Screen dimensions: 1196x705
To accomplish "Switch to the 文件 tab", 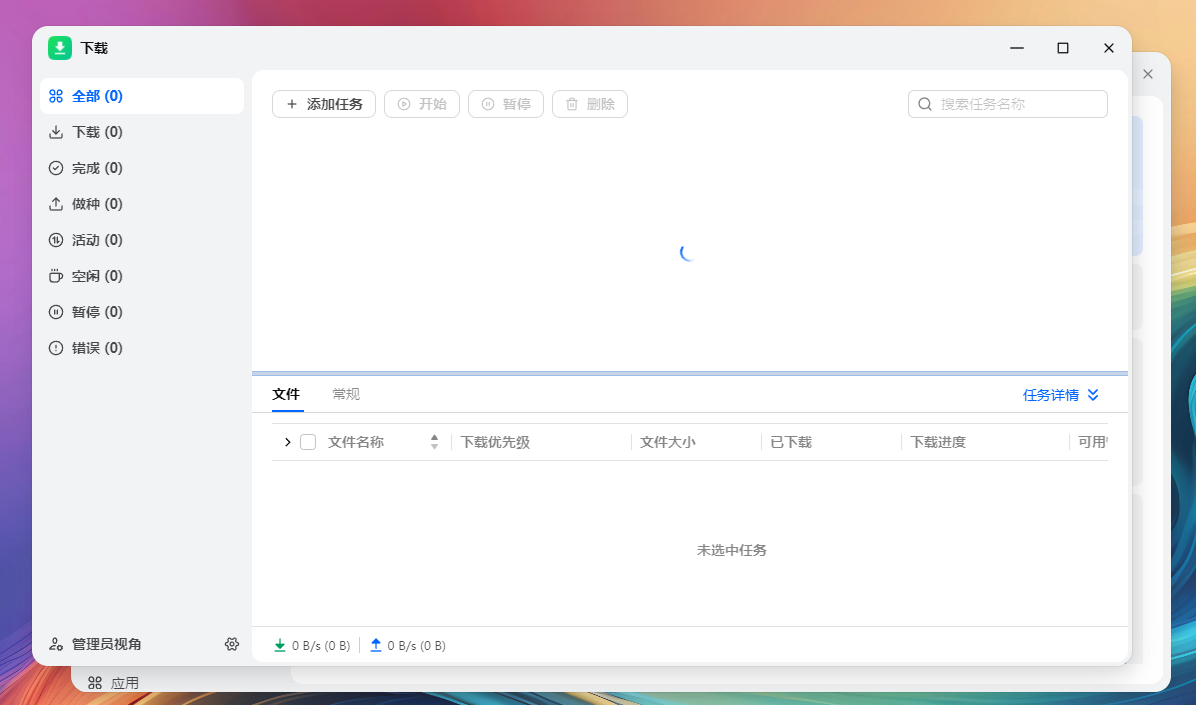I will click(286, 394).
